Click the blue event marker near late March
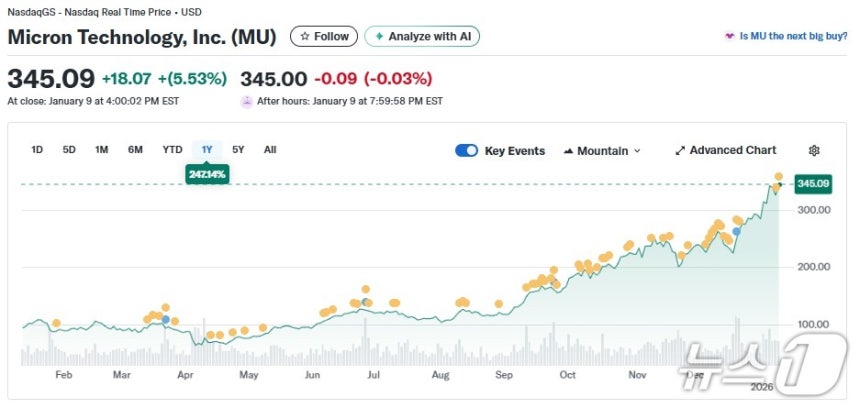Screen dimensions: 860x408 pyautogui.click(x=166, y=319)
